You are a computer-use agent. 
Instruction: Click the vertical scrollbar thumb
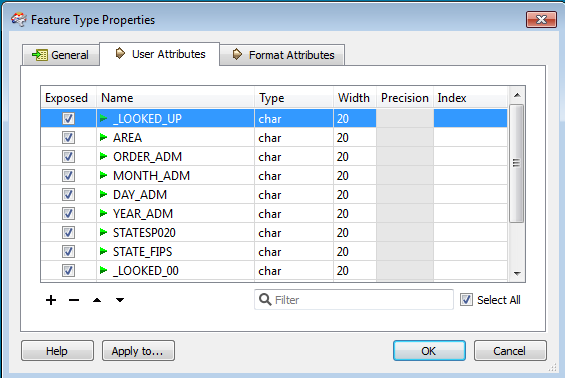517,163
